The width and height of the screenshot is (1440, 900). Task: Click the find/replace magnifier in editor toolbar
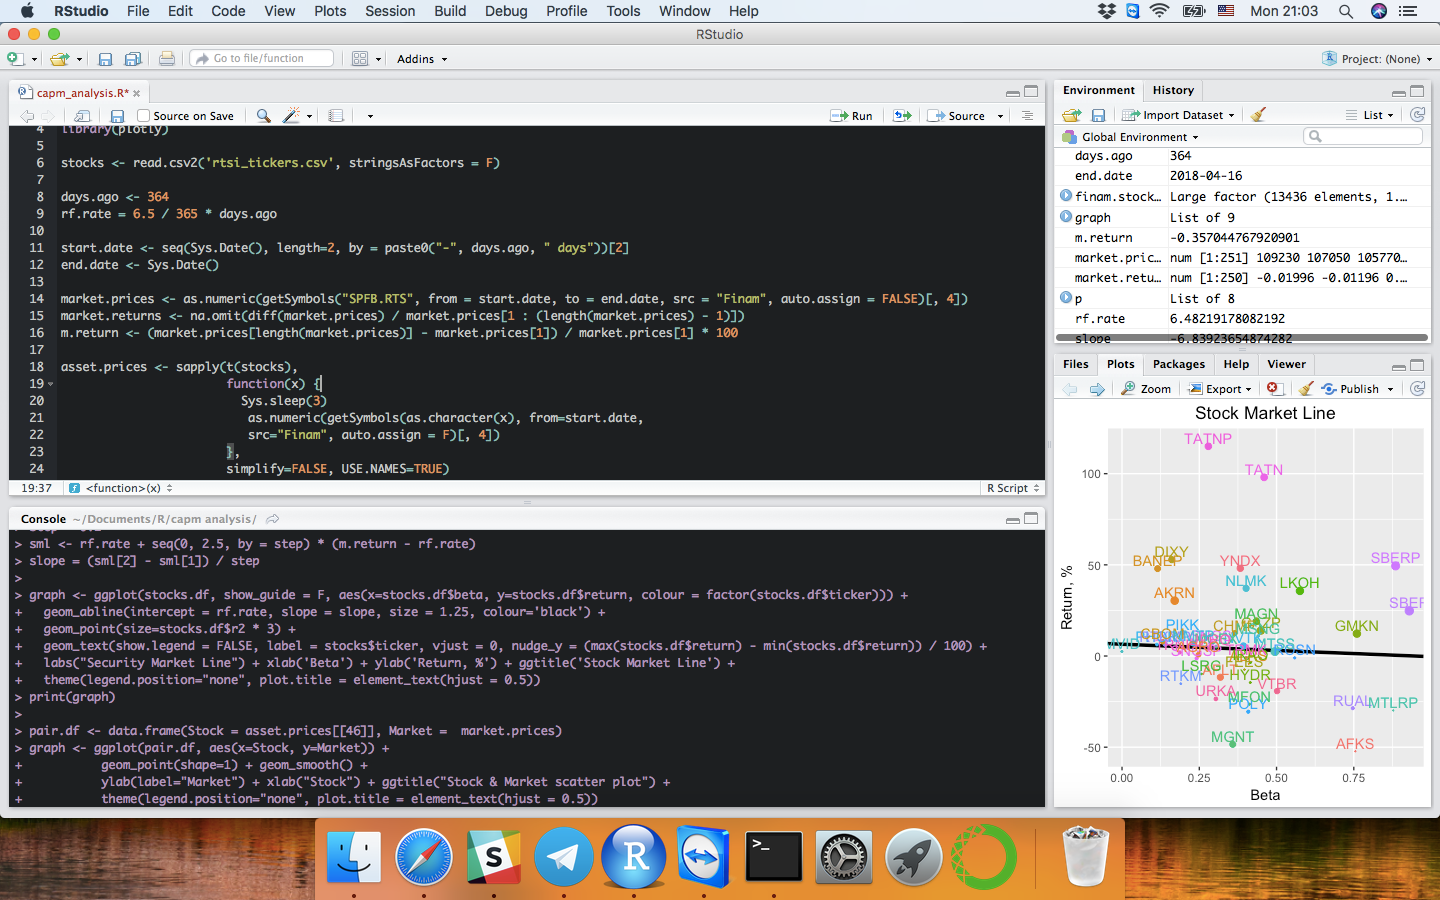tap(263, 116)
